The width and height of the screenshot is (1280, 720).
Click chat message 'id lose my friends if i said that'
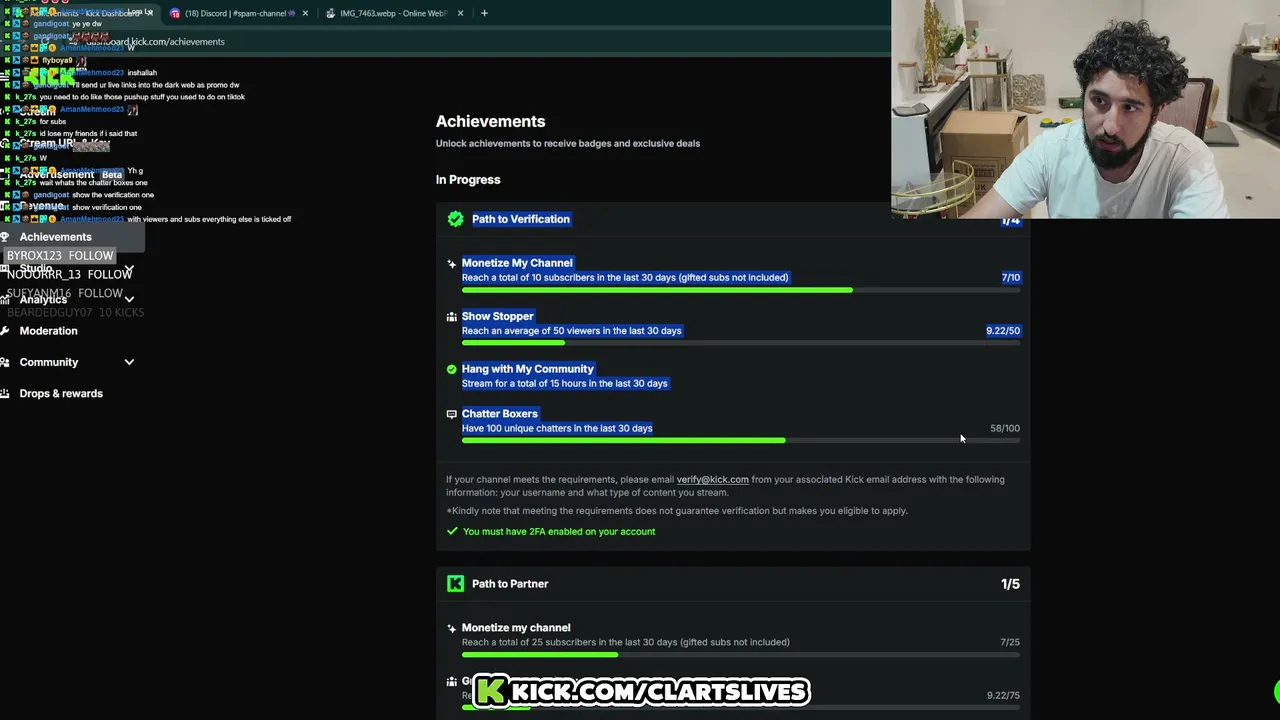pyautogui.click(x=88, y=134)
